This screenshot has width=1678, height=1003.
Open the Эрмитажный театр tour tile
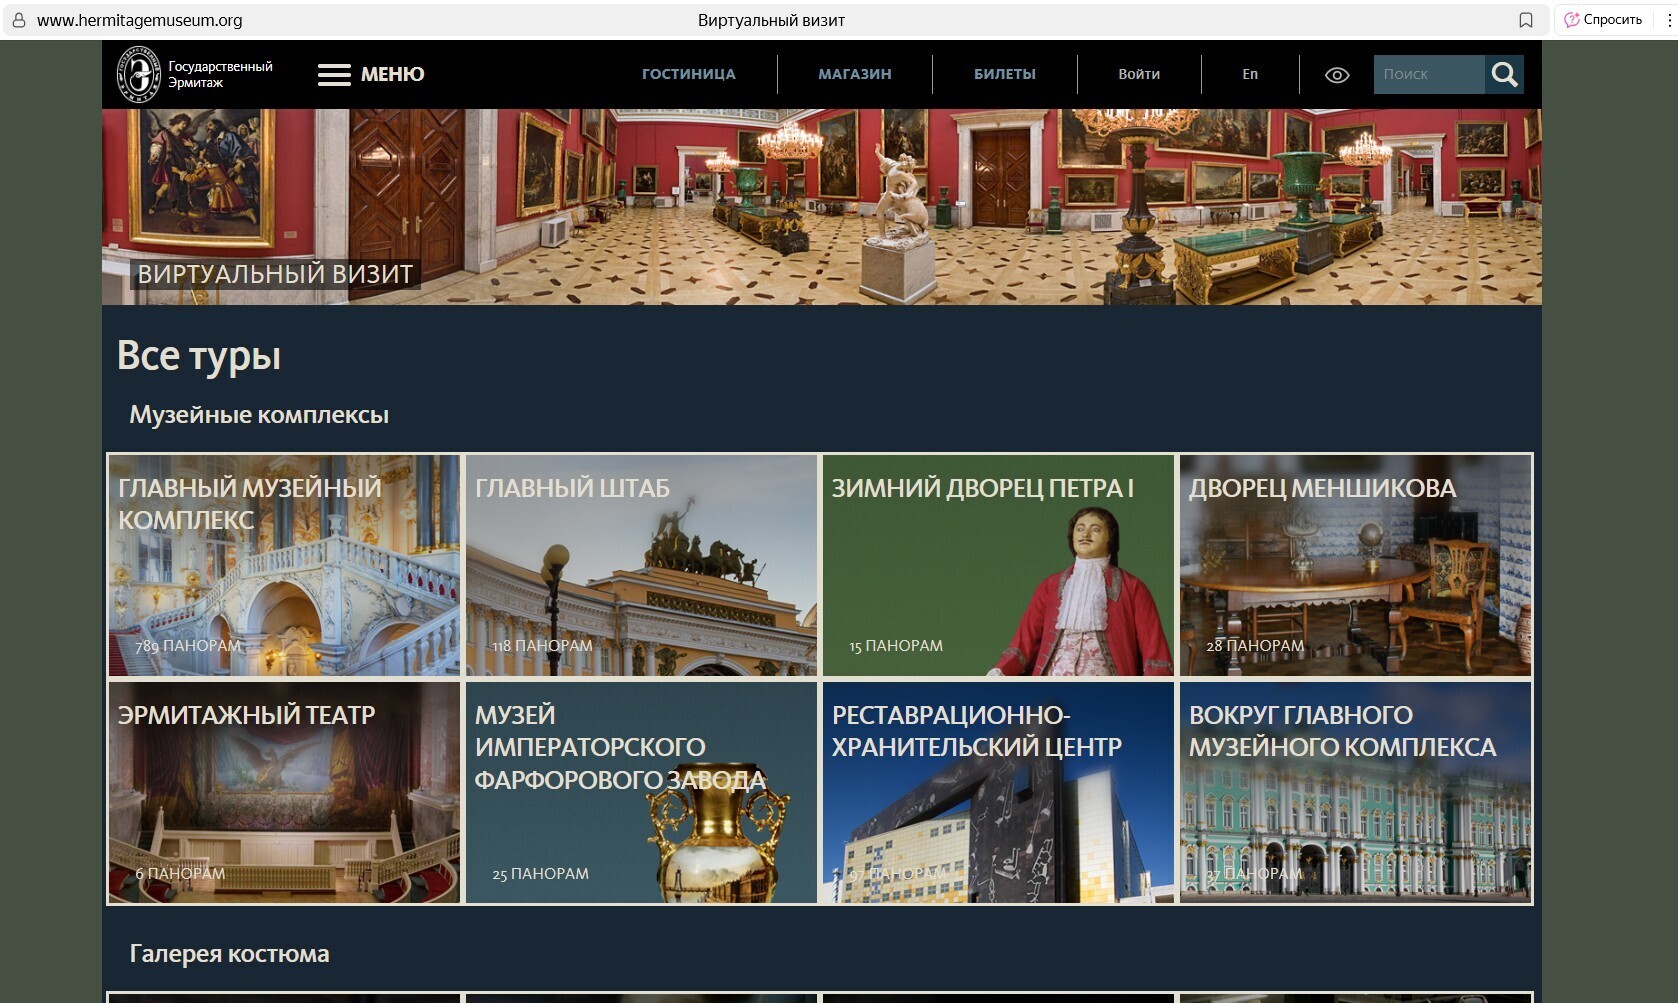pyautogui.click(x=284, y=793)
